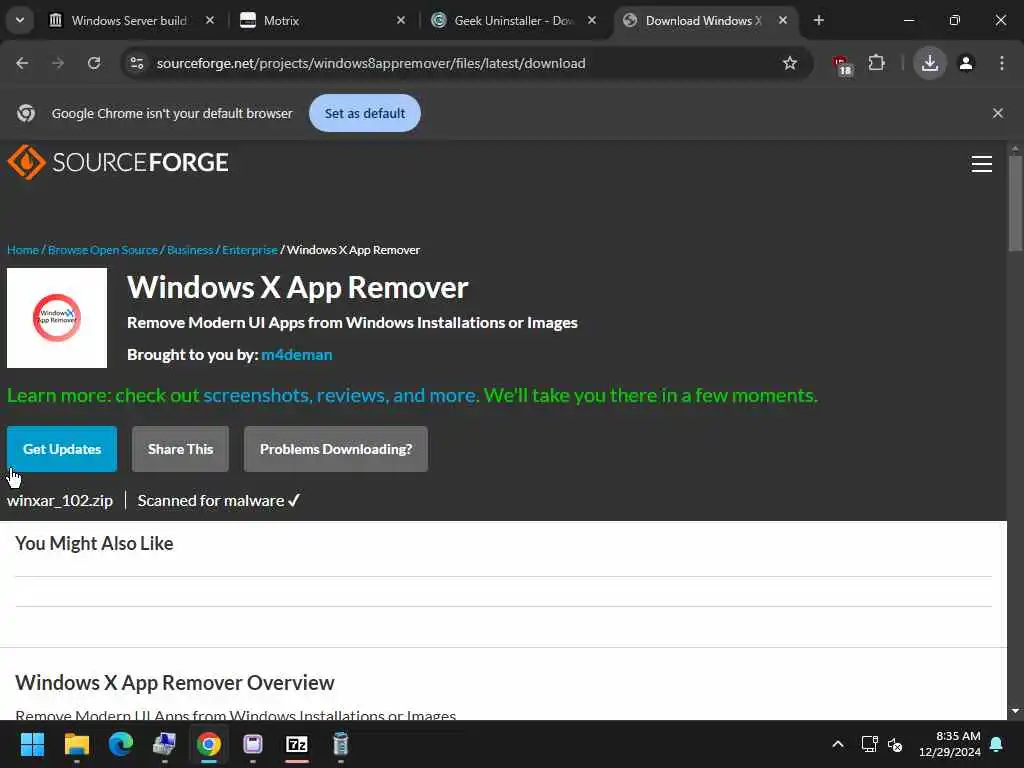Go forward to the next page
Image resolution: width=1024 pixels, height=768 pixels.
click(x=58, y=63)
